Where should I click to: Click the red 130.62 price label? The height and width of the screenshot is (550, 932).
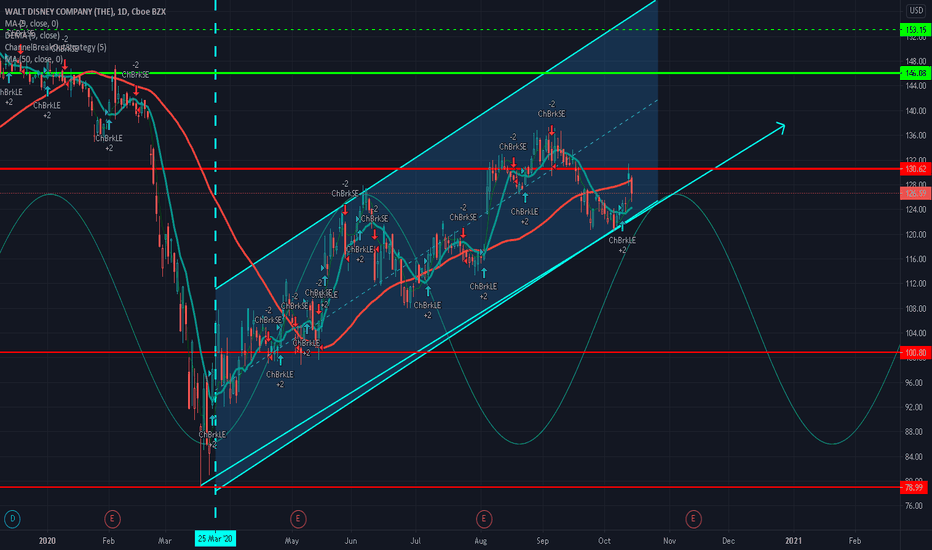click(915, 169)
